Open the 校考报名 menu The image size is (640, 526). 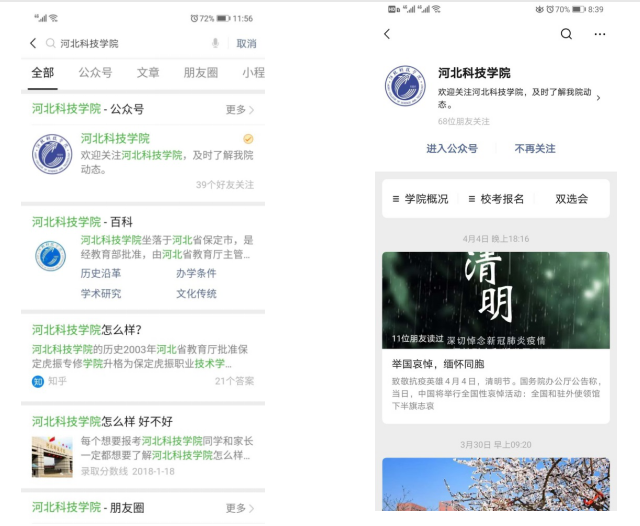496,199
